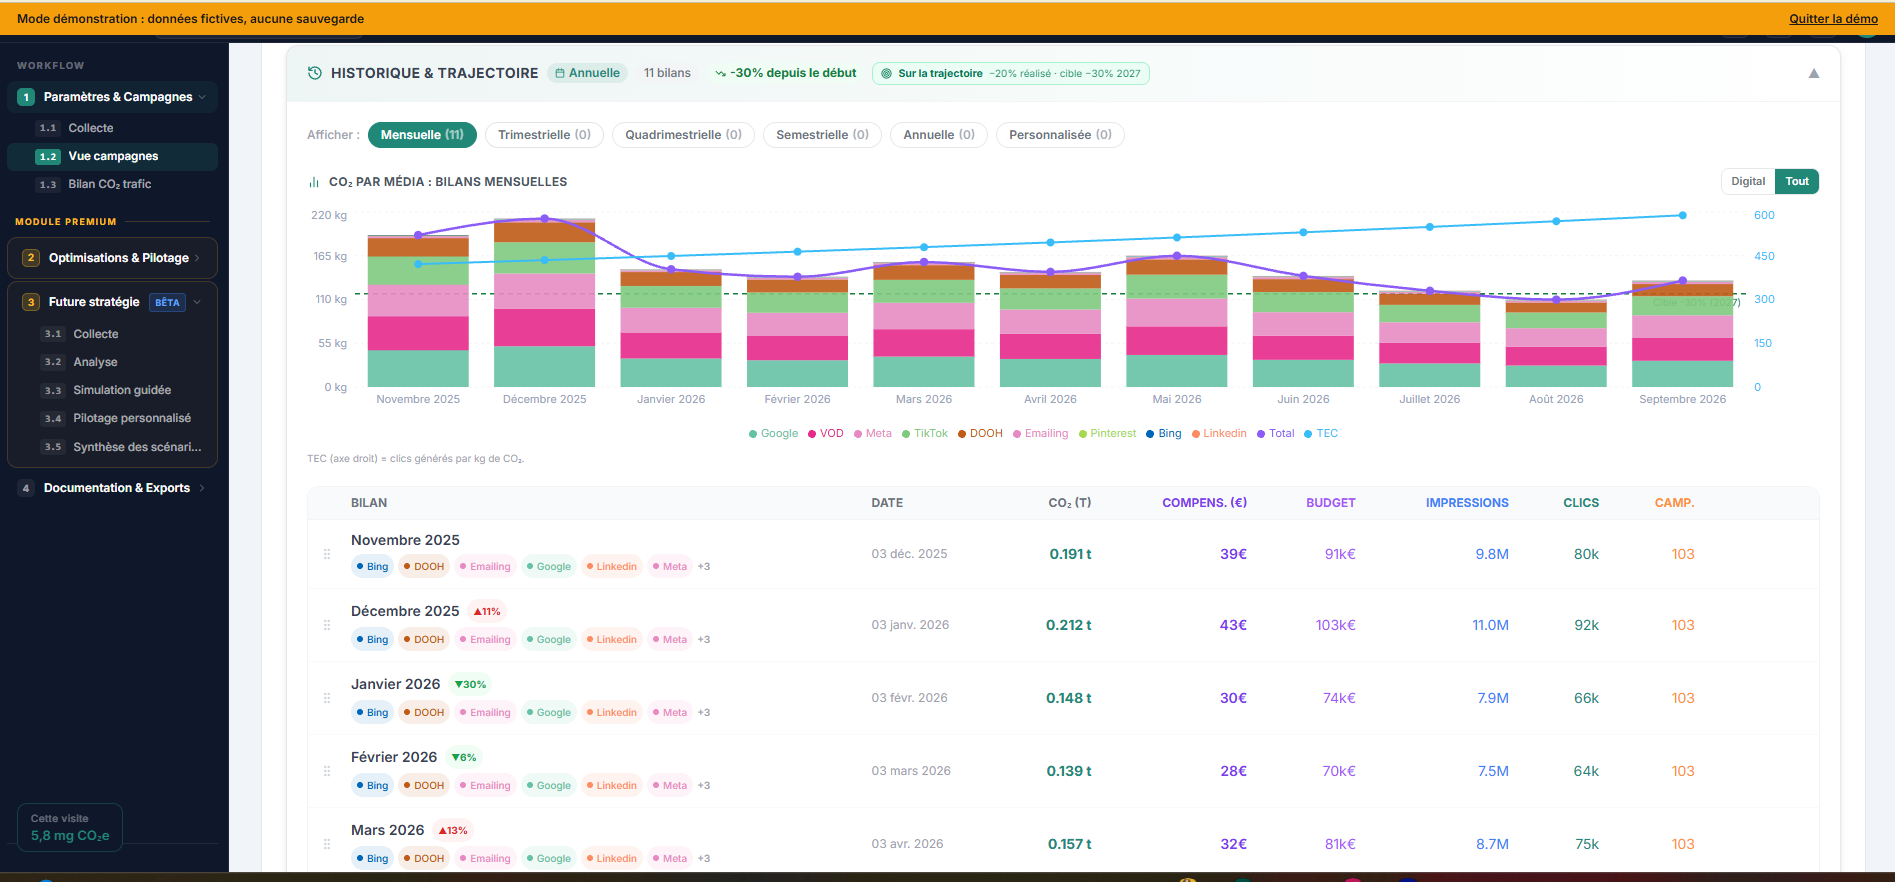Screen dimensions: 1895x882
Task: Expand the Optimisations & Pilotage module
Action: pyautogui.click(x=197, y=258)
